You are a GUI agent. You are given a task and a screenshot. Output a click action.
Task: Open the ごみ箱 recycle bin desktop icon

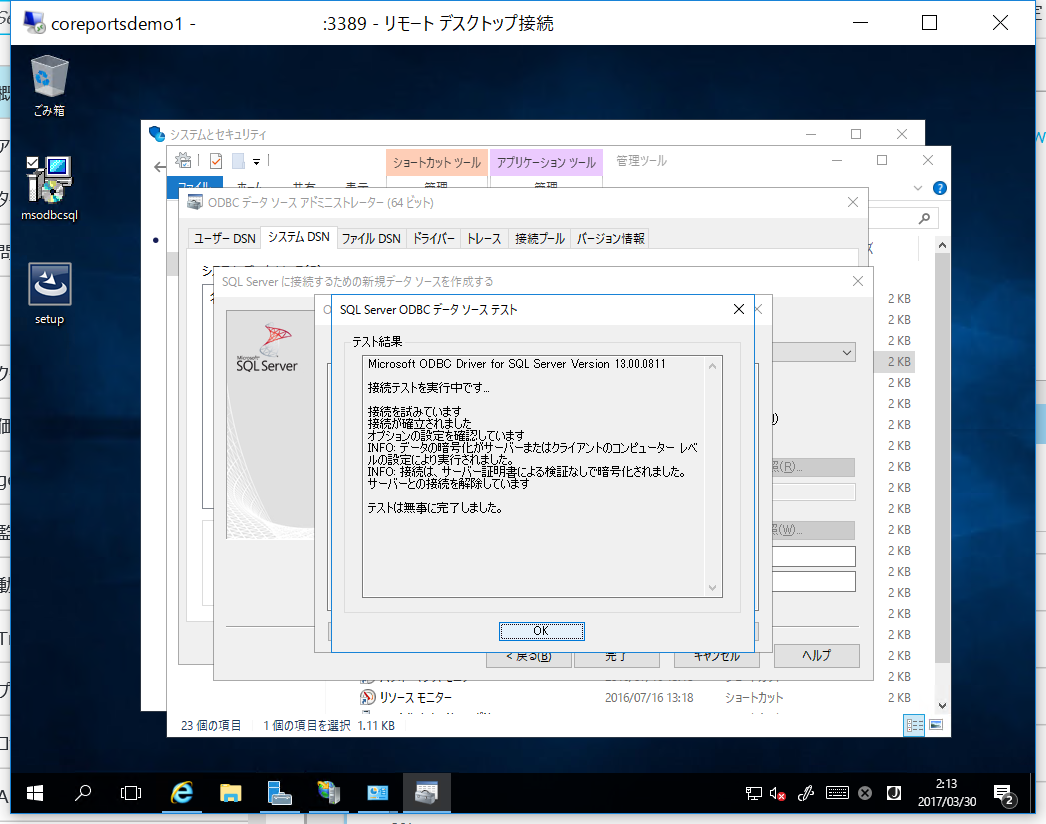click(49, 85)
